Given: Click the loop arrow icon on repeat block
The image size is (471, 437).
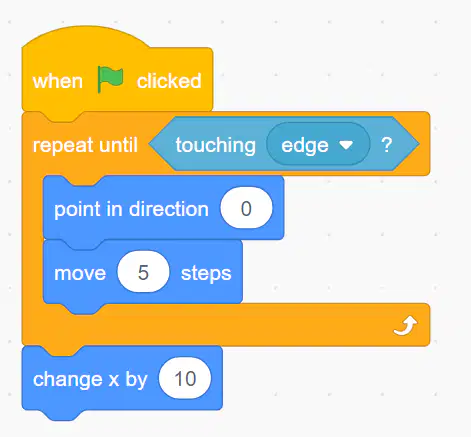Looking at the screenshot, I should point(405,326).
